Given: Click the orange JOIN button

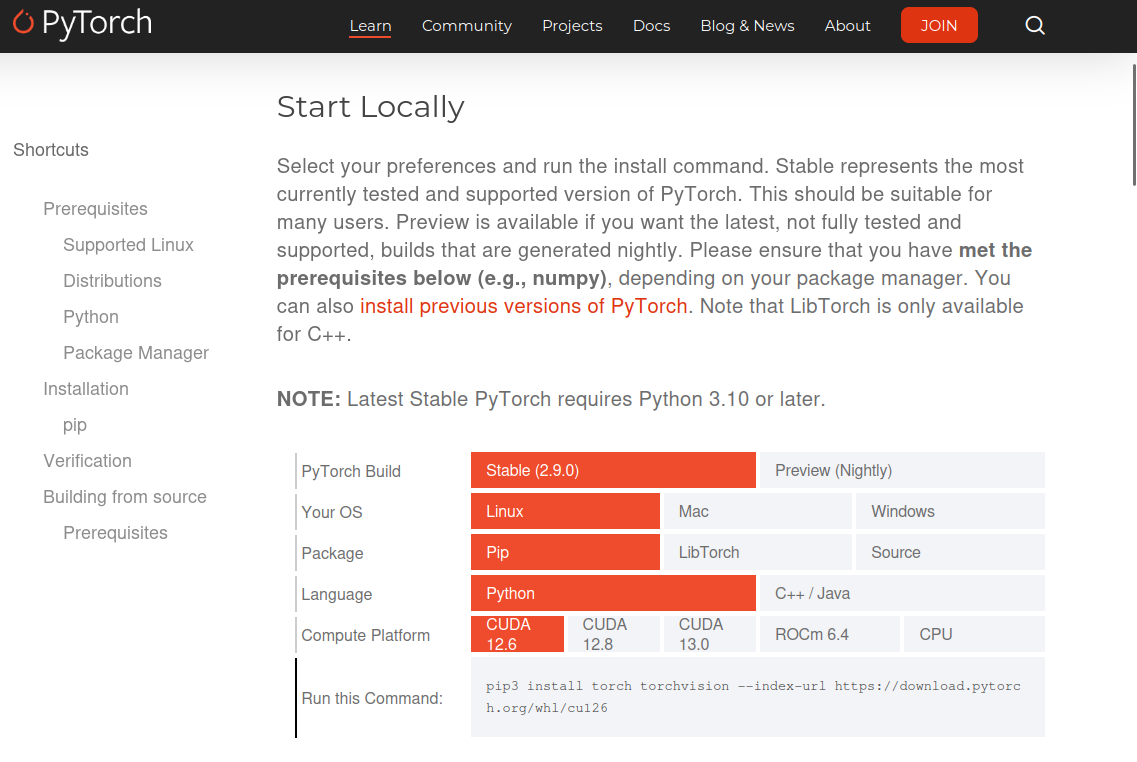Looking at the screenshot, I should [938, 26].
